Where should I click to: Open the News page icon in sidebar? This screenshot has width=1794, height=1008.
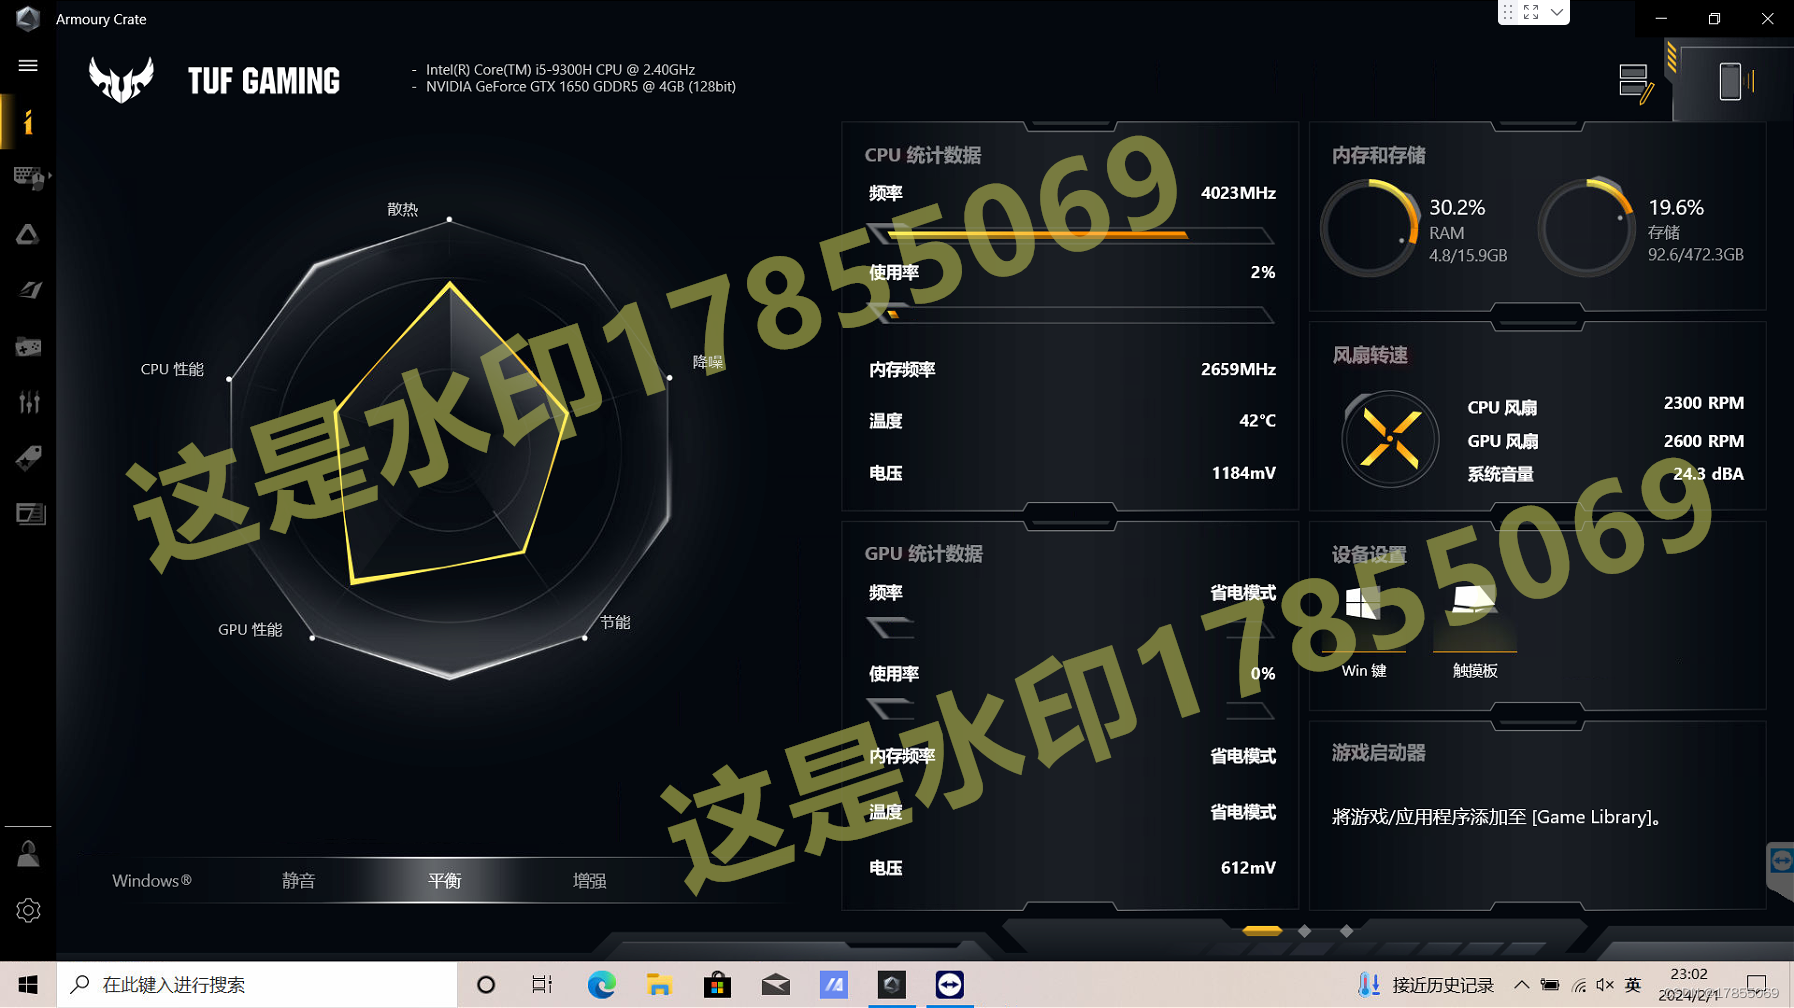[30, 514]
